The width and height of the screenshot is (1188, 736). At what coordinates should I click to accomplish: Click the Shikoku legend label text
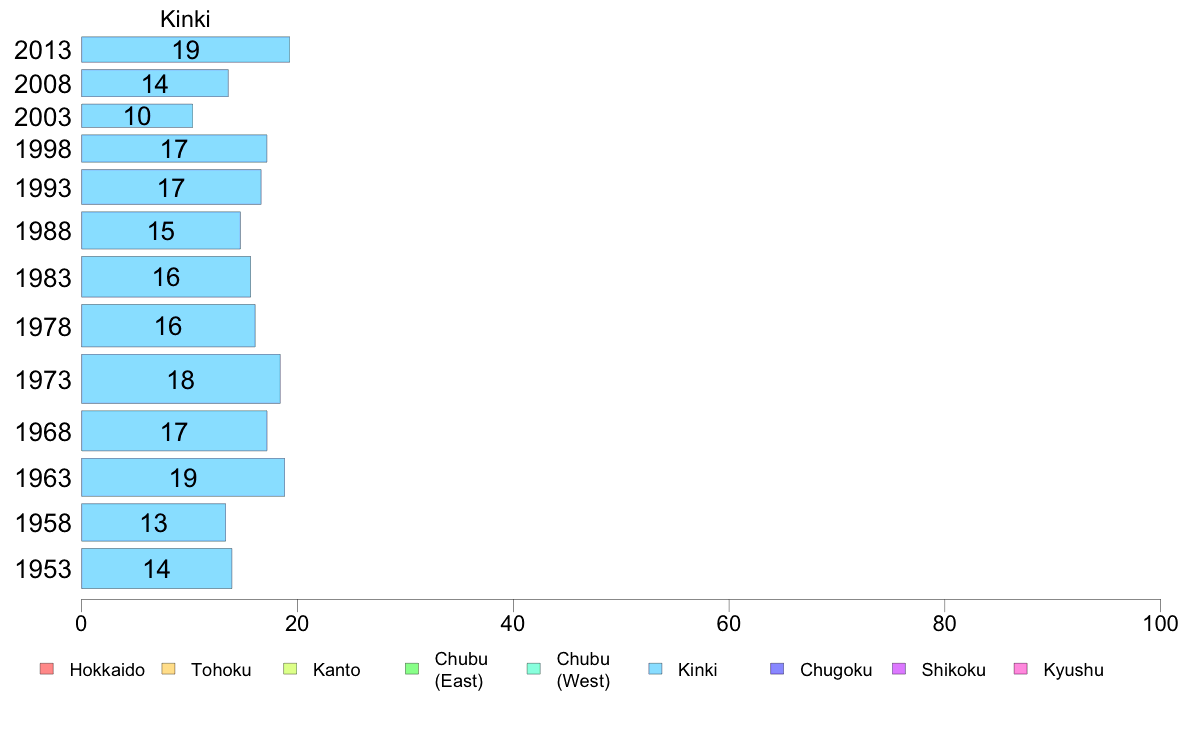tap(953, 670)
